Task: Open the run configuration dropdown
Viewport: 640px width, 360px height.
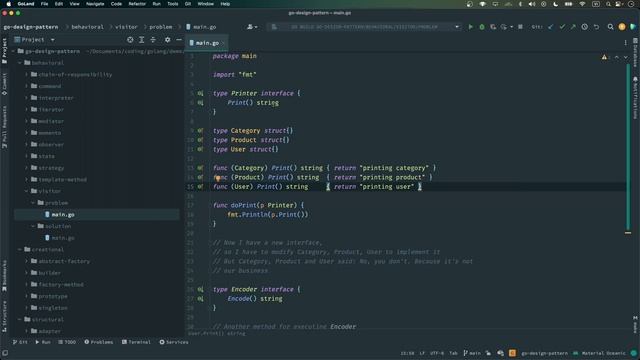Action: [x=457, y=27]
